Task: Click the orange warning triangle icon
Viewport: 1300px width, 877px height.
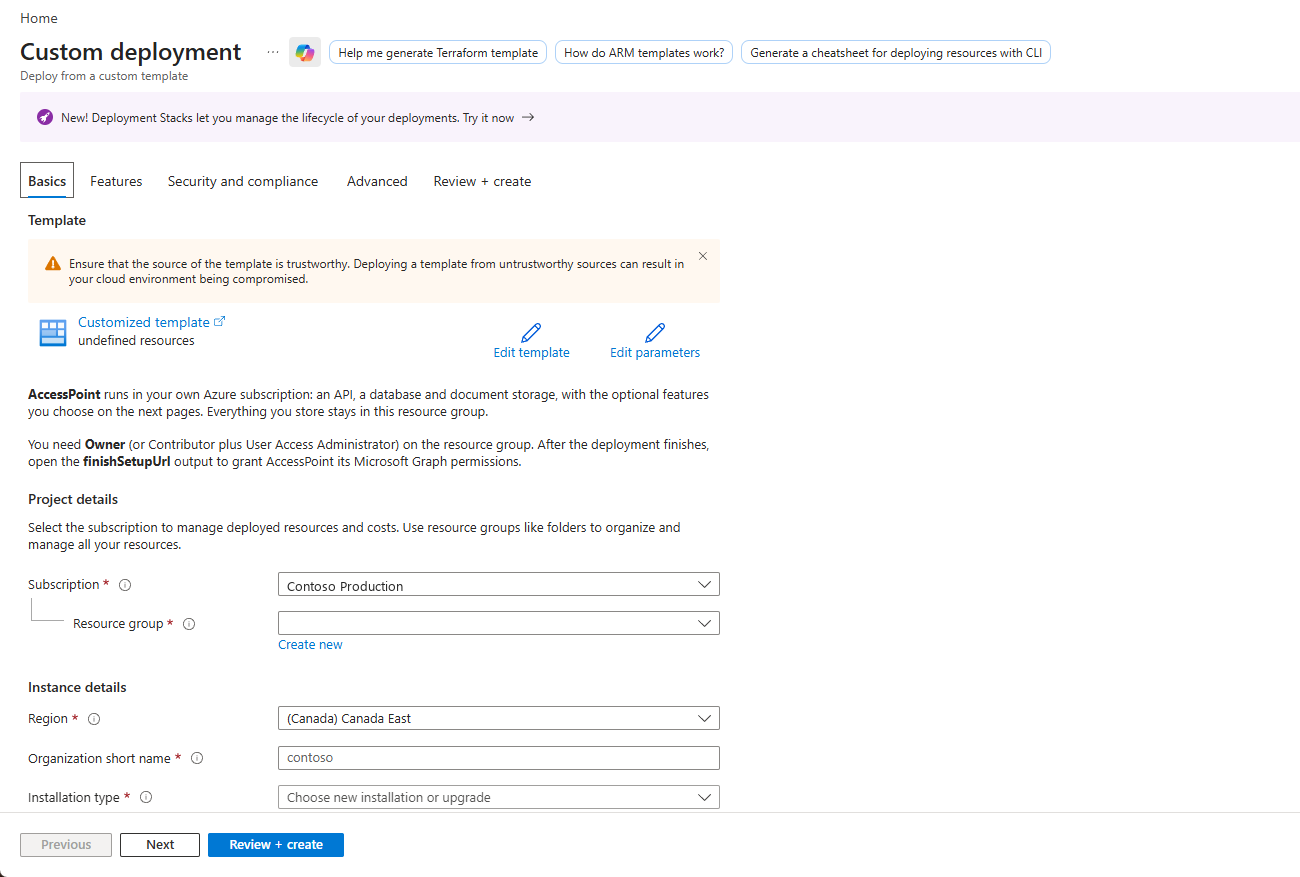Action: [x=53, y=264]
